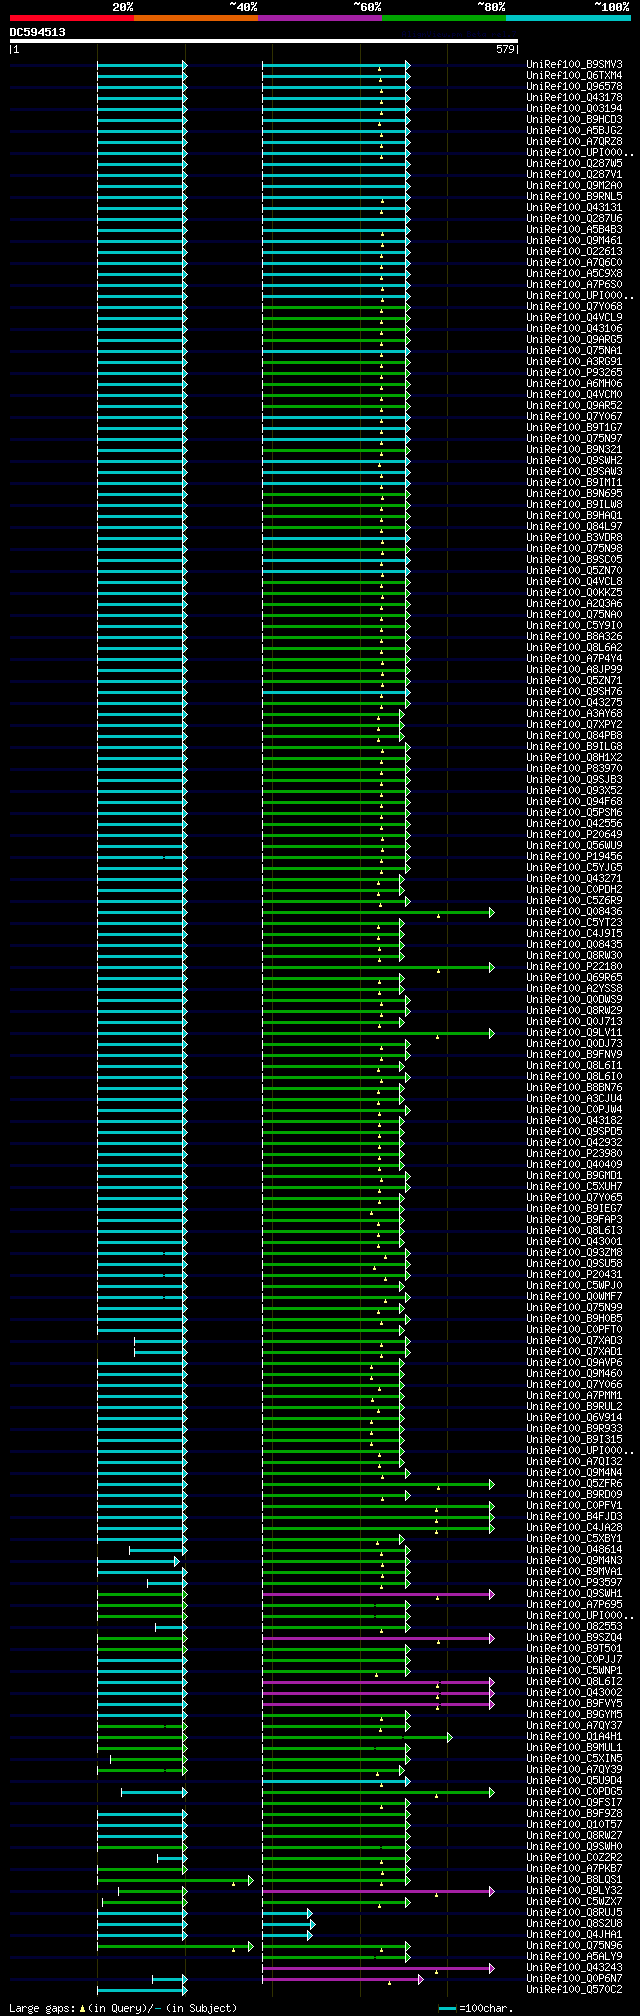640x2016 pixels.
Task: Click the UniRef100_Q570C2 label
Action: 574,1989
